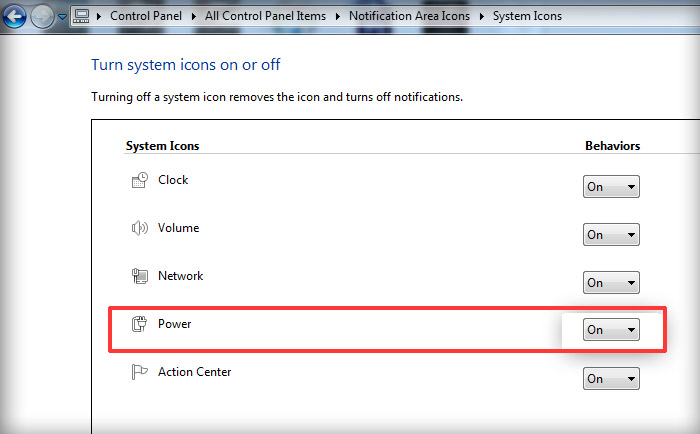
Task: Navigate to Notification Area Icons breadcrumb
Action: 409,16
